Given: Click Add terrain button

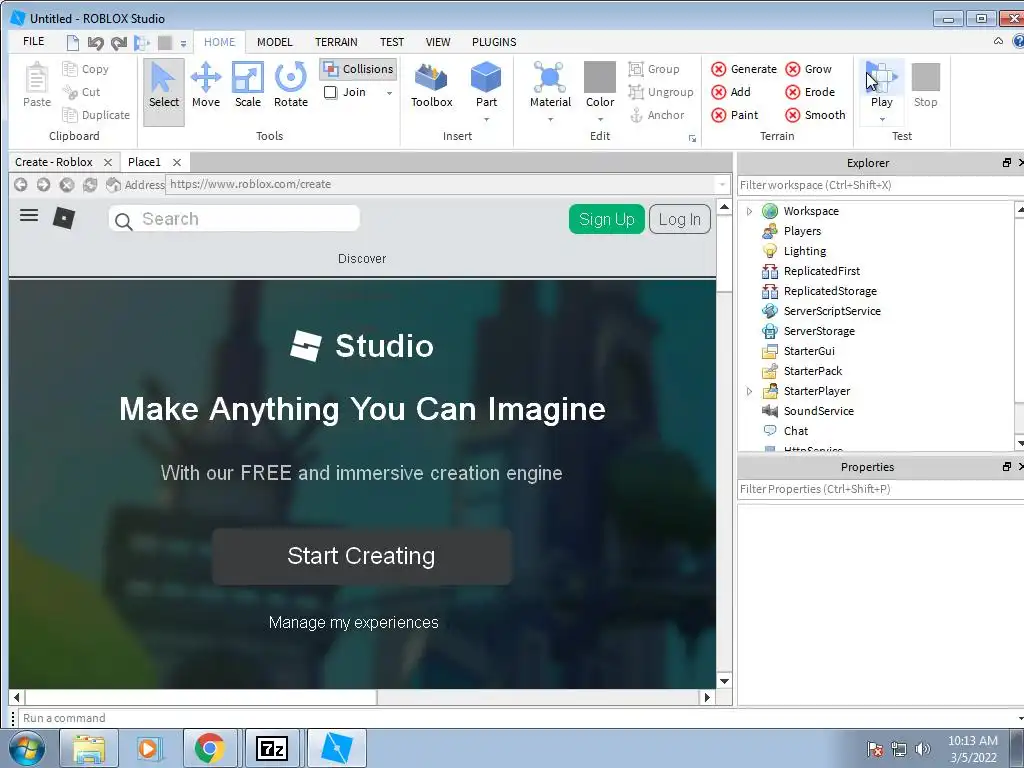Looking at the screenshot, I should [x=731, y=92].
